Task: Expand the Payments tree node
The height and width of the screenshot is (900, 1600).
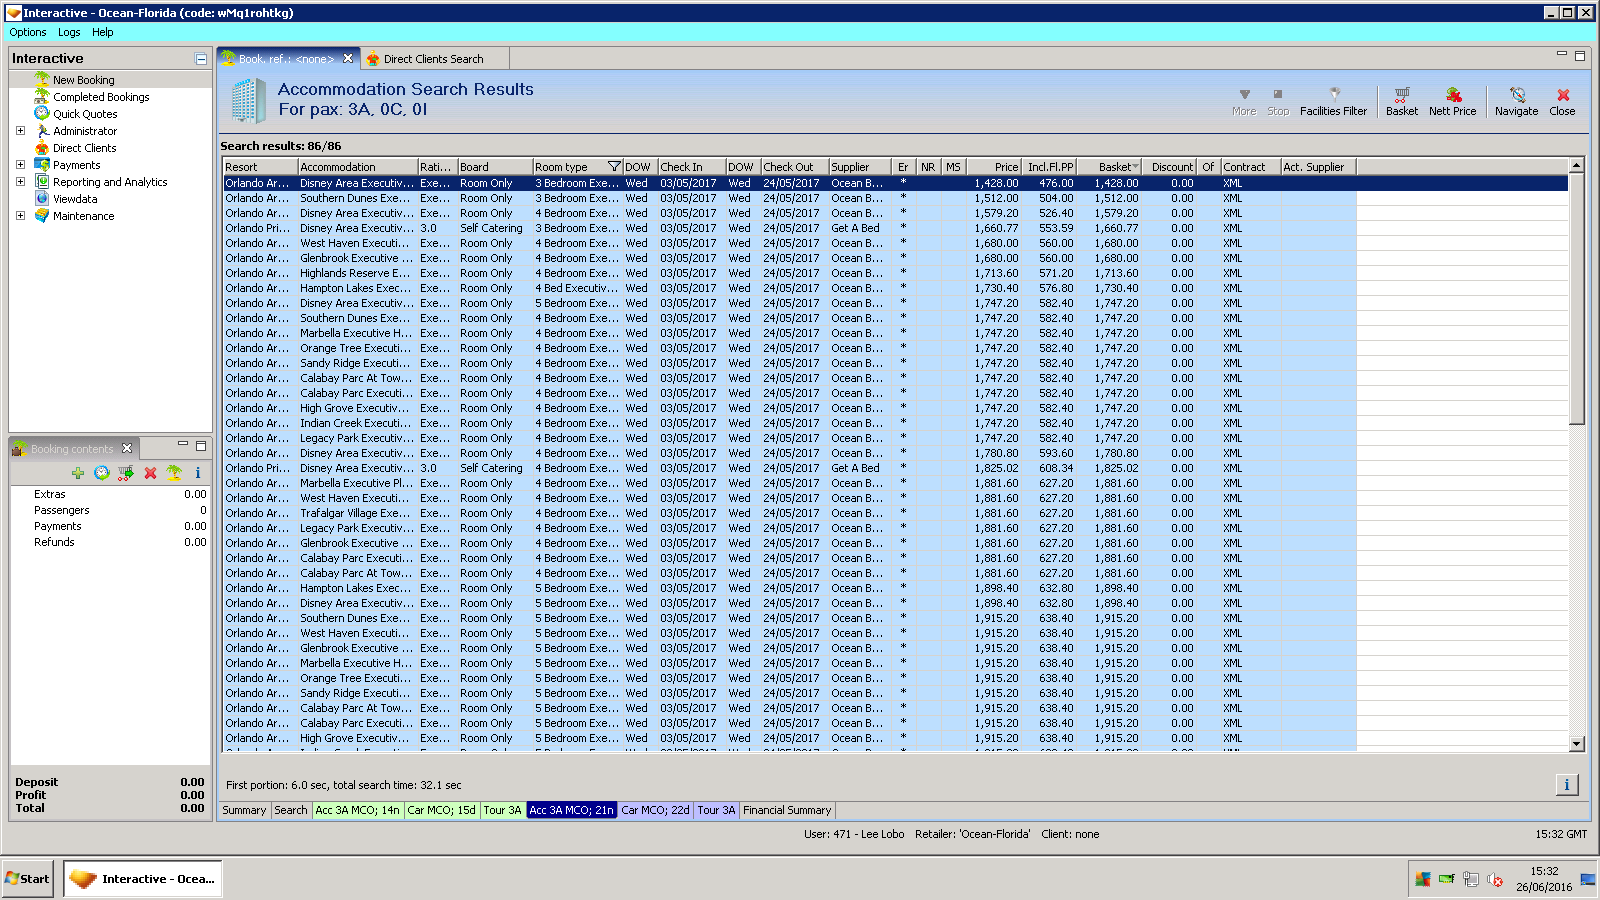Action: tap(20, 165)
